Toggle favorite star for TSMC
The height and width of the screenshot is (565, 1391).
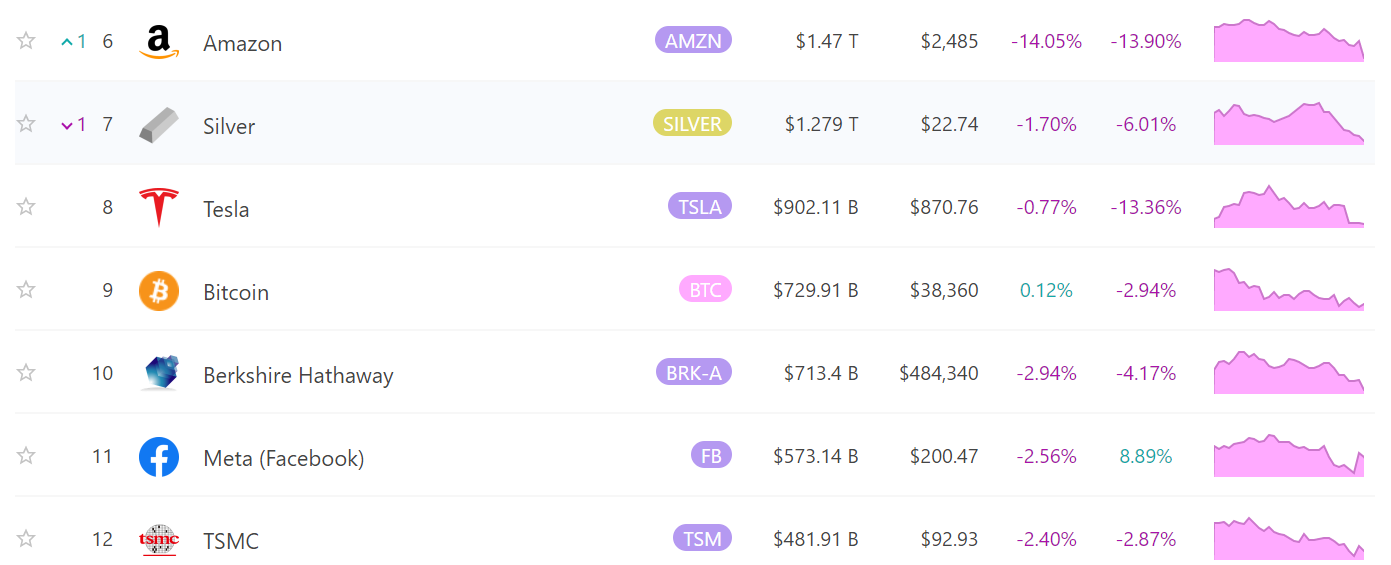point(26,539)
